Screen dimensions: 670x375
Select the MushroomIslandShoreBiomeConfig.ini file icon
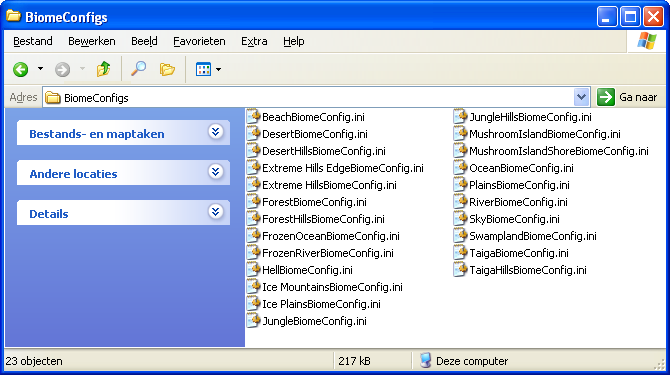pyautogui.click(x=460, y=151)
